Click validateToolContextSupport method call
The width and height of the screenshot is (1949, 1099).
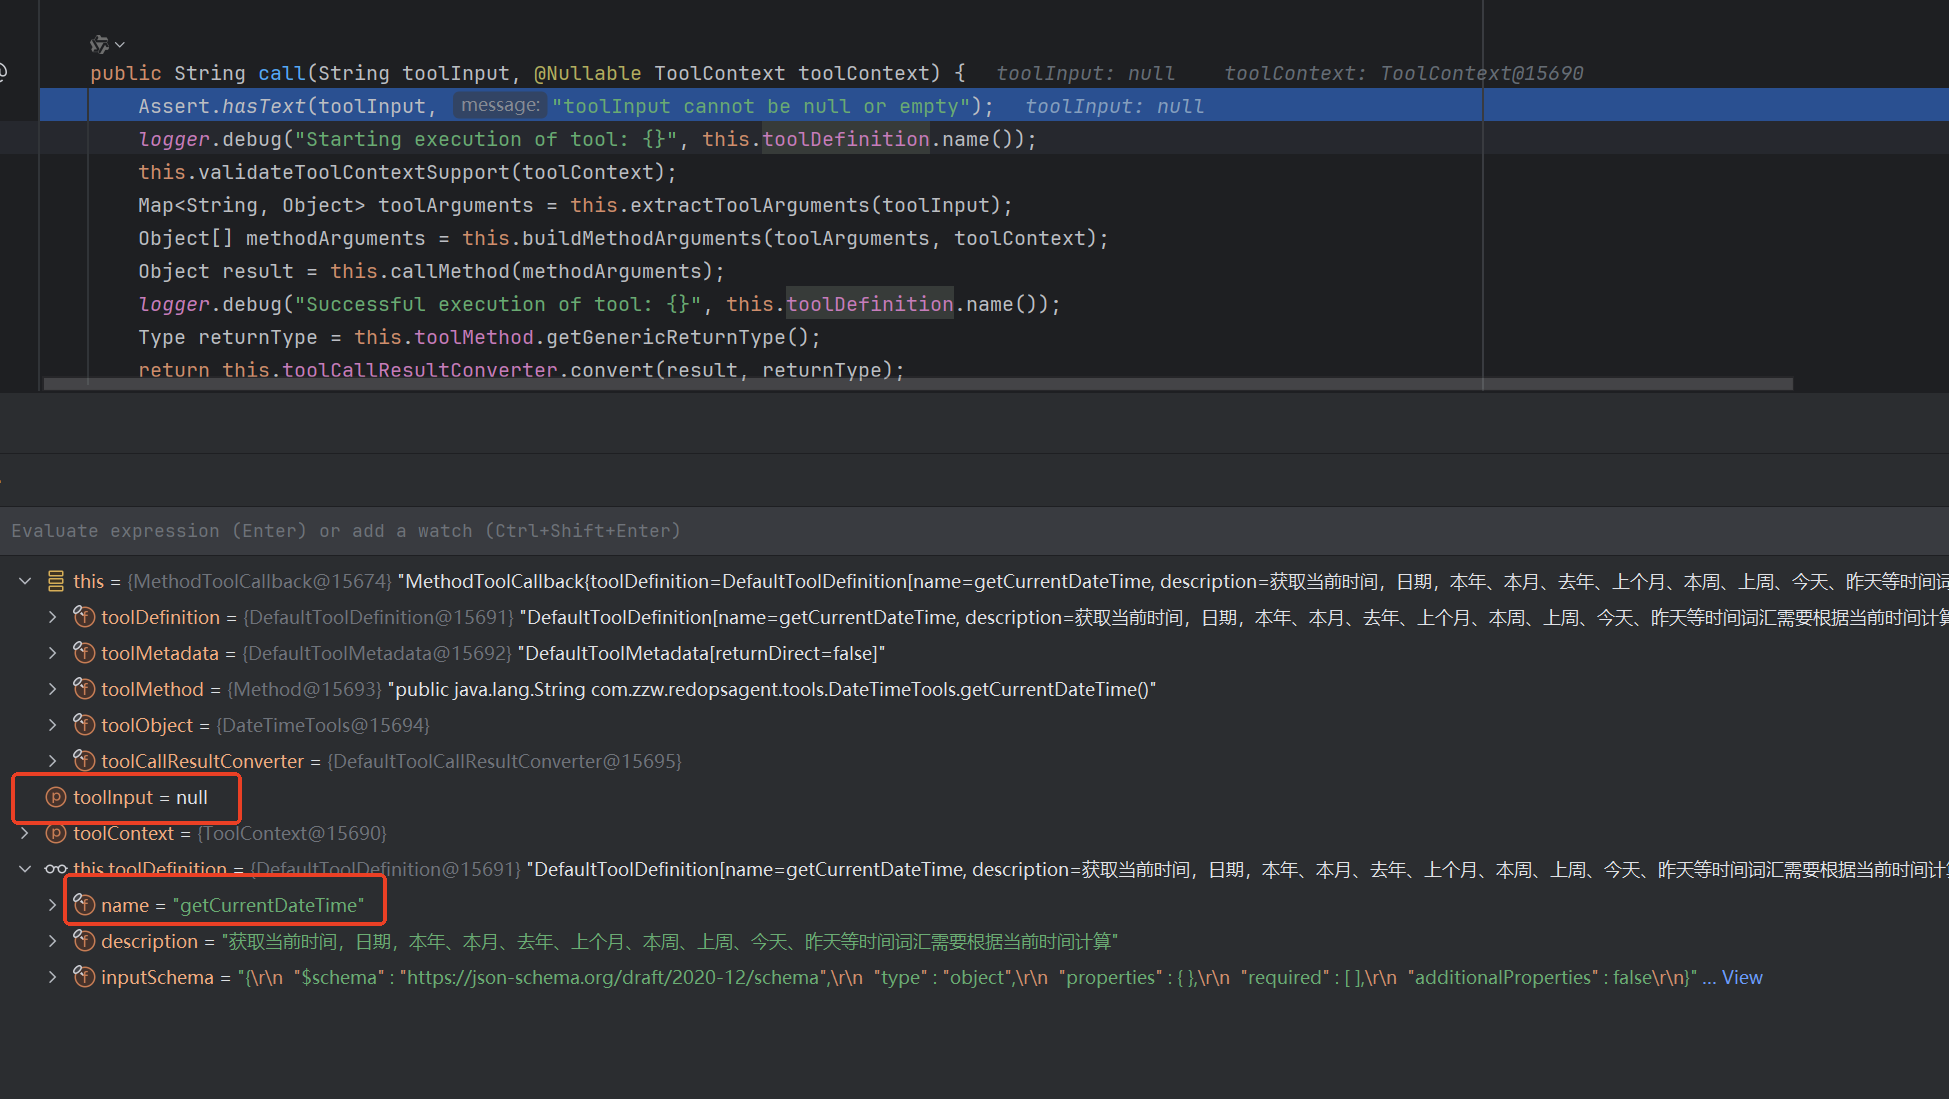pos(354,172)
